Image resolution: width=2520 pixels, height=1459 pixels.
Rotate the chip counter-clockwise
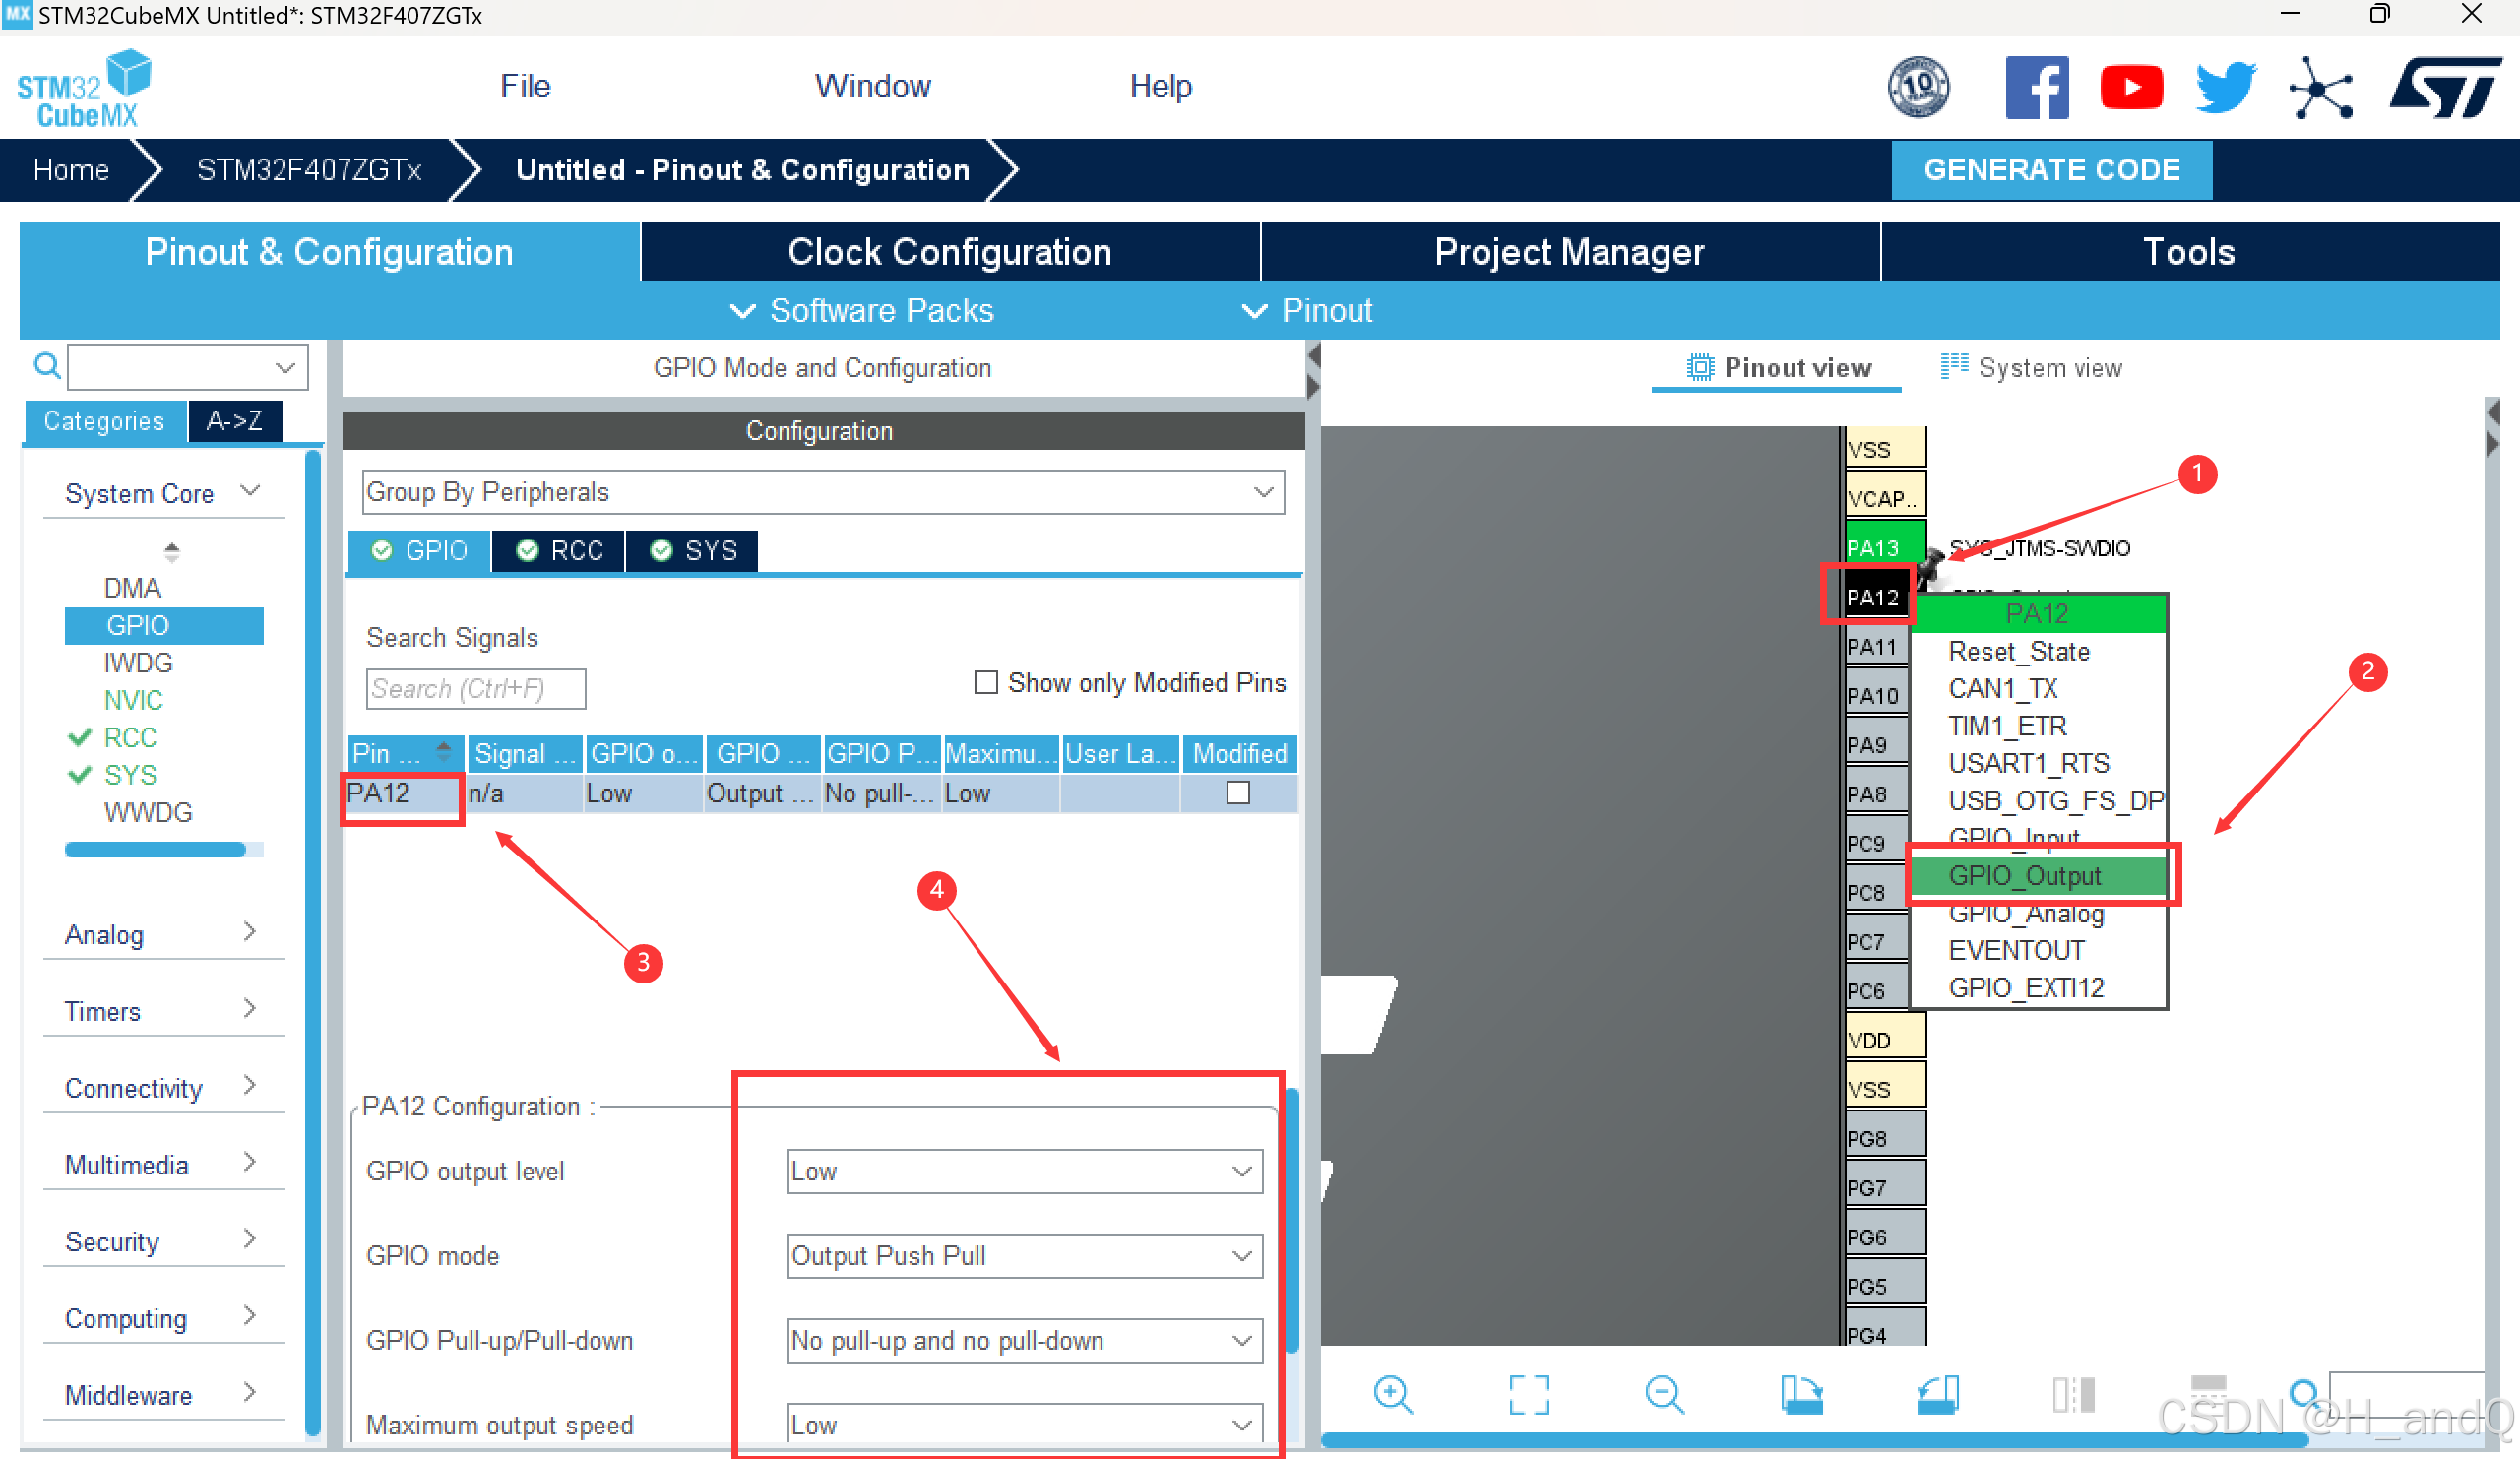[1936, 1394]
